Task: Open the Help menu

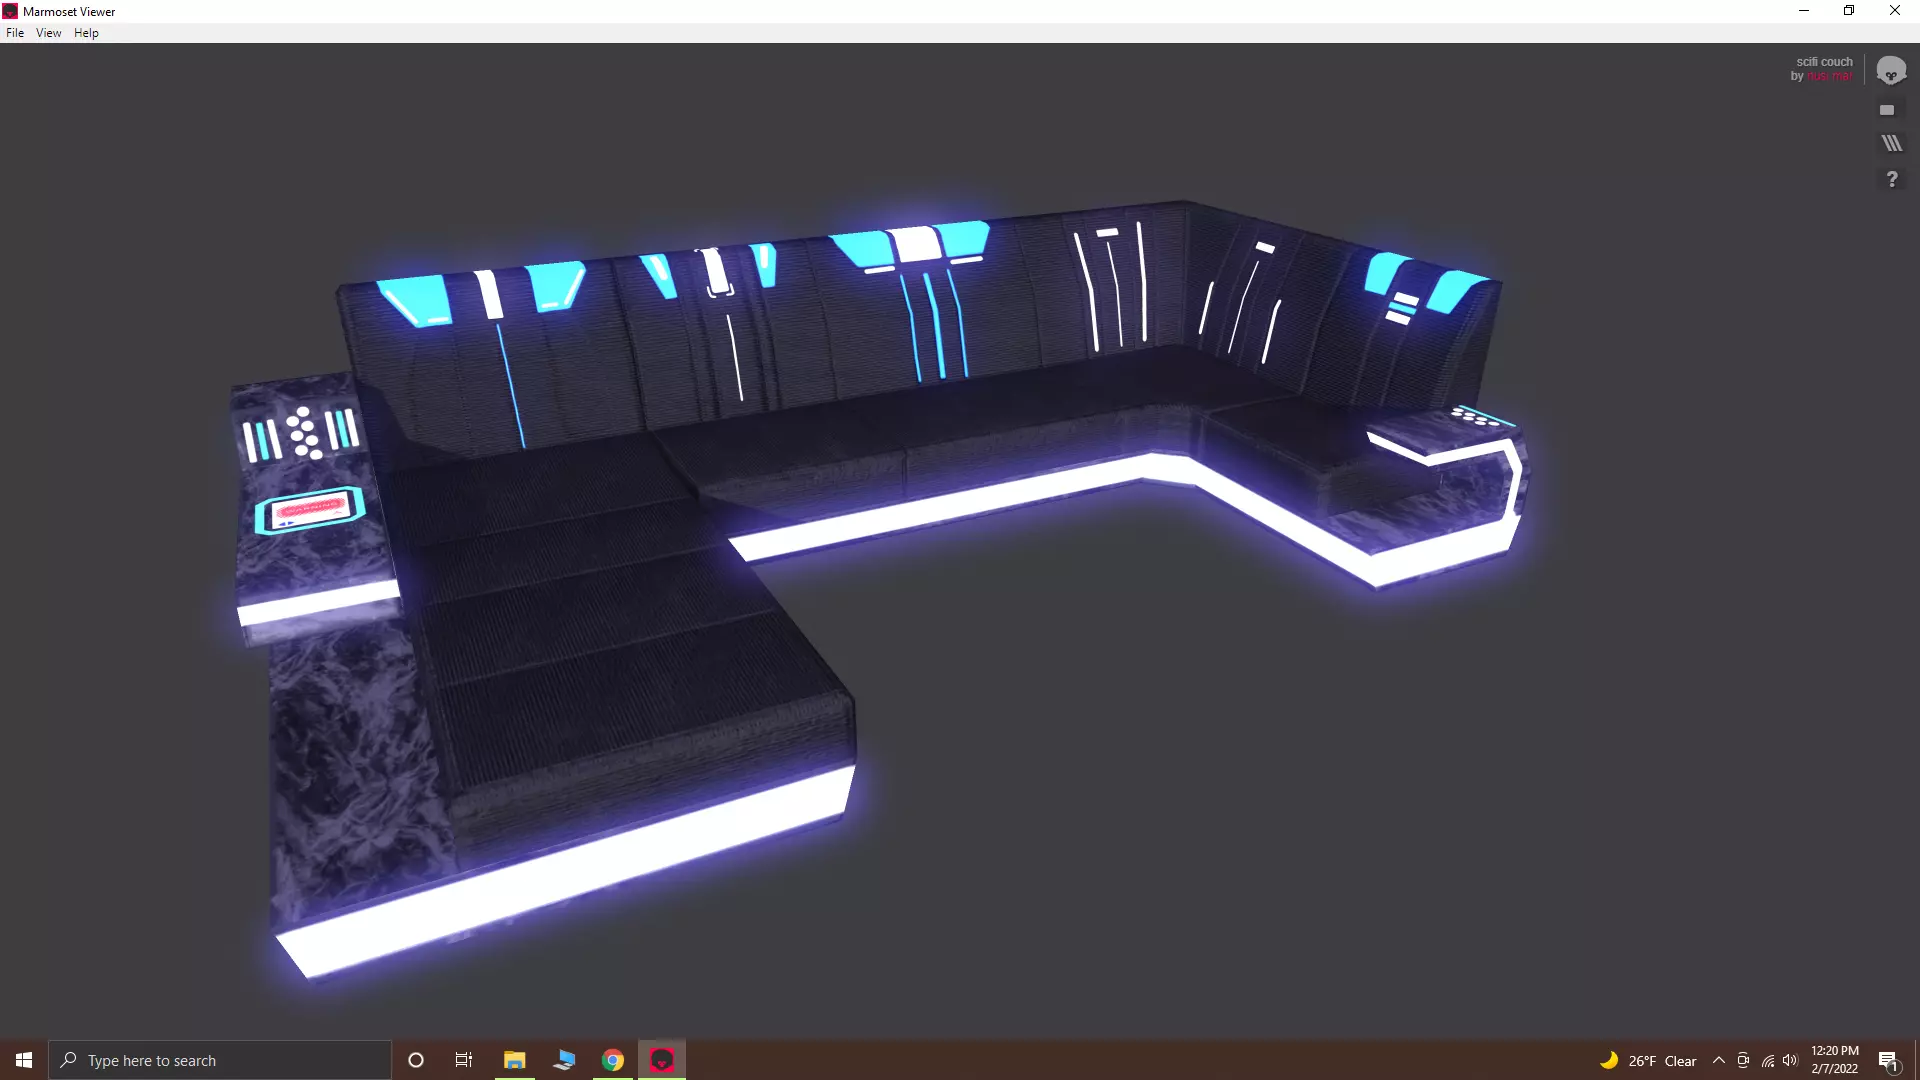Action: click(86, 33)
